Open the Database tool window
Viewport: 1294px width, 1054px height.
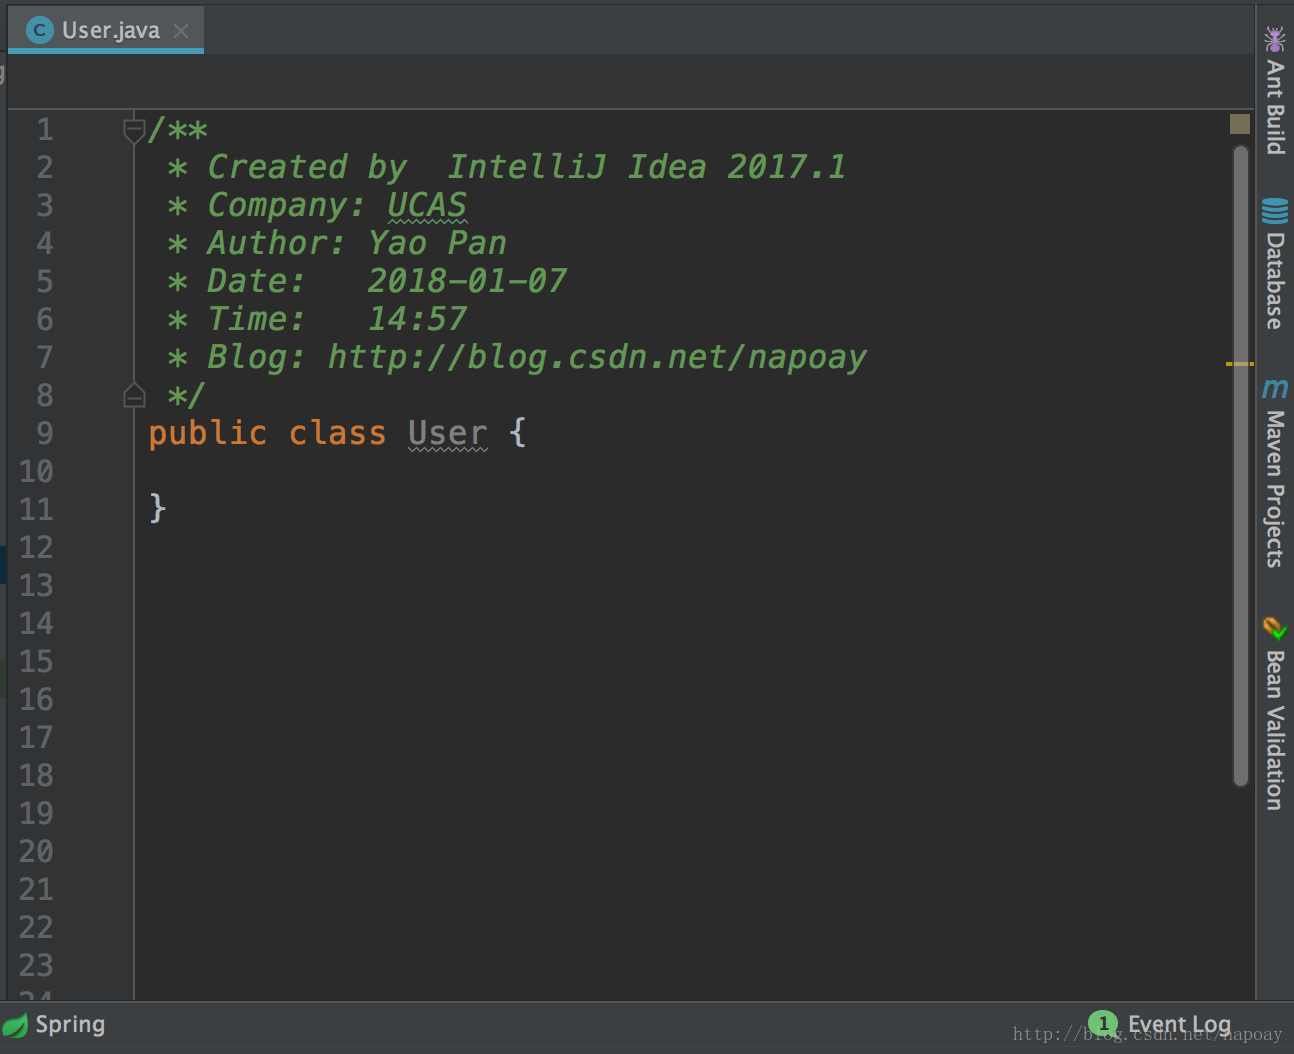1274,264
